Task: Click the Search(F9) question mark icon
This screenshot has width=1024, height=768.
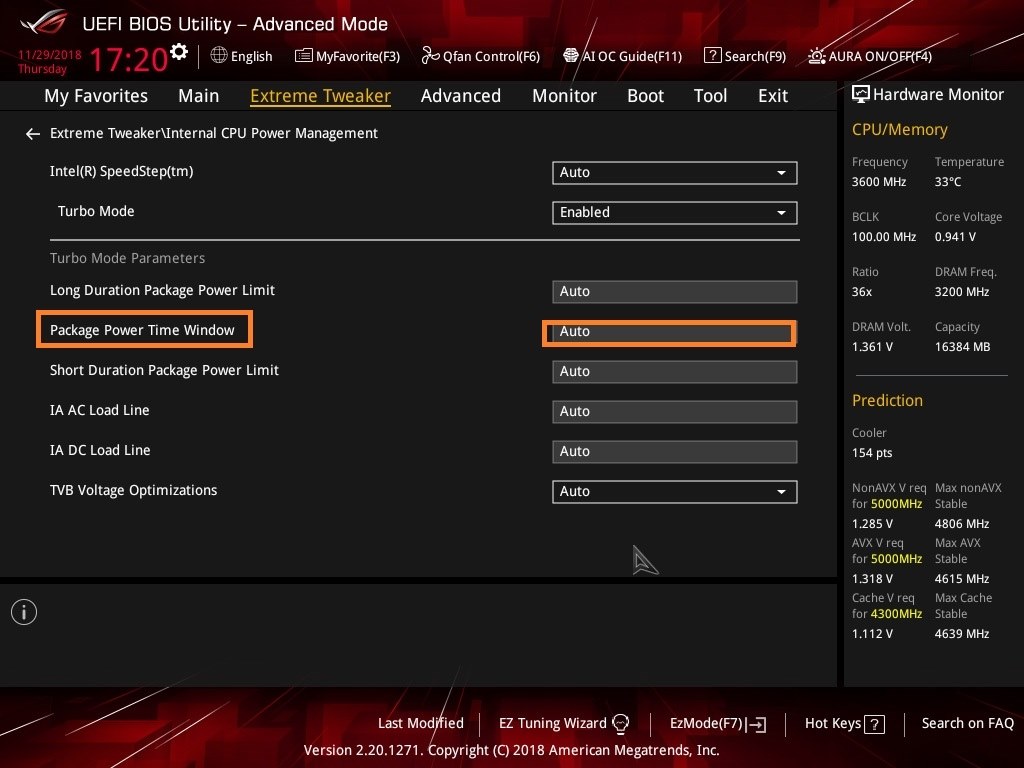Action: click(712, 56)
